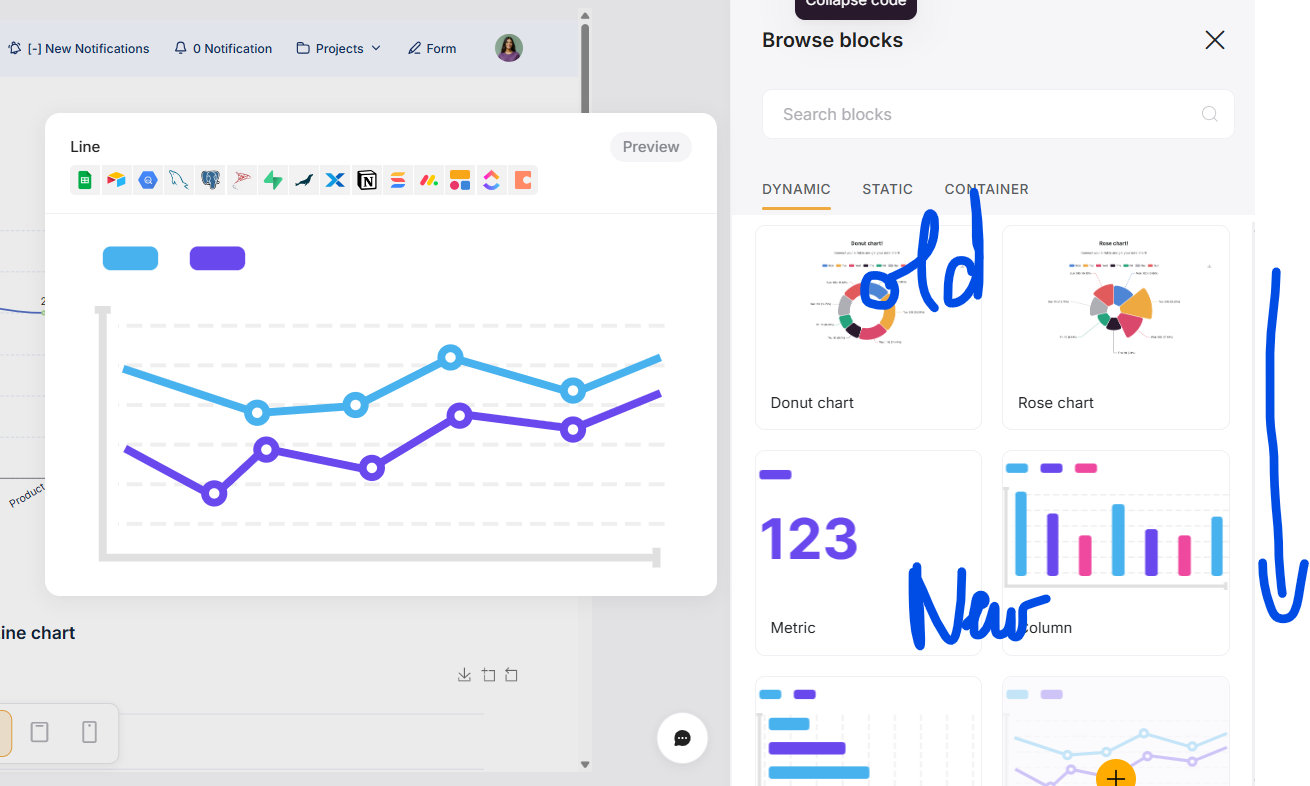
Task: Select the Column chart block
Action: (x=1115, y=553)
